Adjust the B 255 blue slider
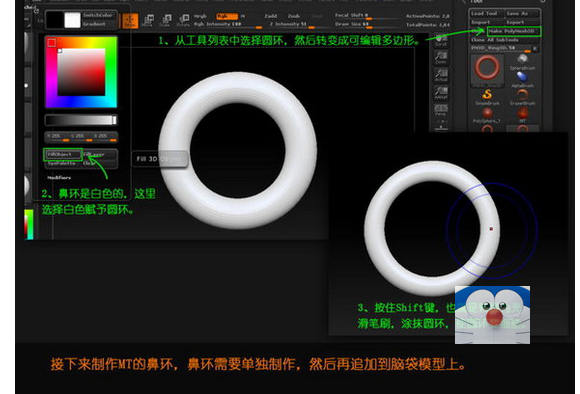The height and width of the screenshot is (394, 580). pos(105,137)
